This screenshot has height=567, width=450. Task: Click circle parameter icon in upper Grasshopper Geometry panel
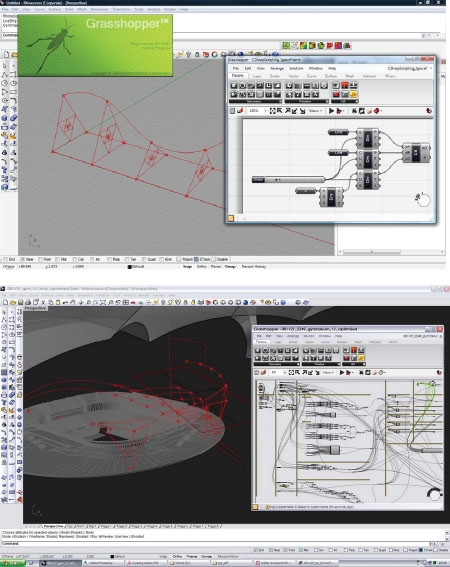(242, 86)
